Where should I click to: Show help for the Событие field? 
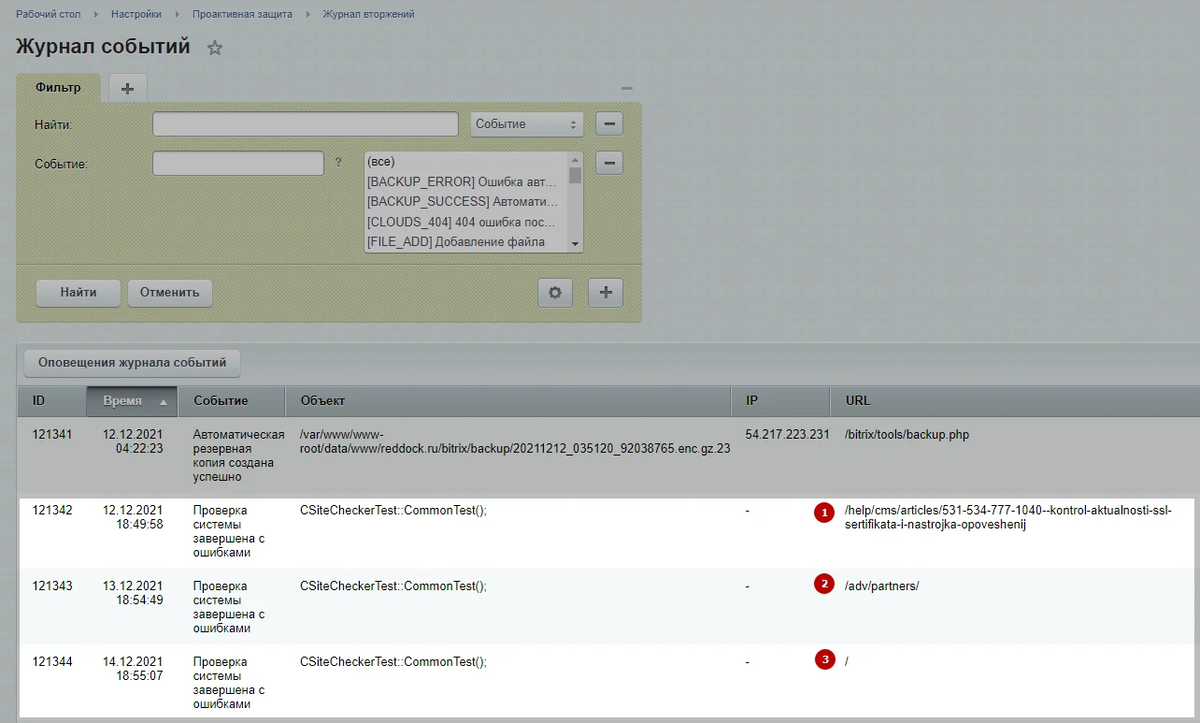coord(338,162)
